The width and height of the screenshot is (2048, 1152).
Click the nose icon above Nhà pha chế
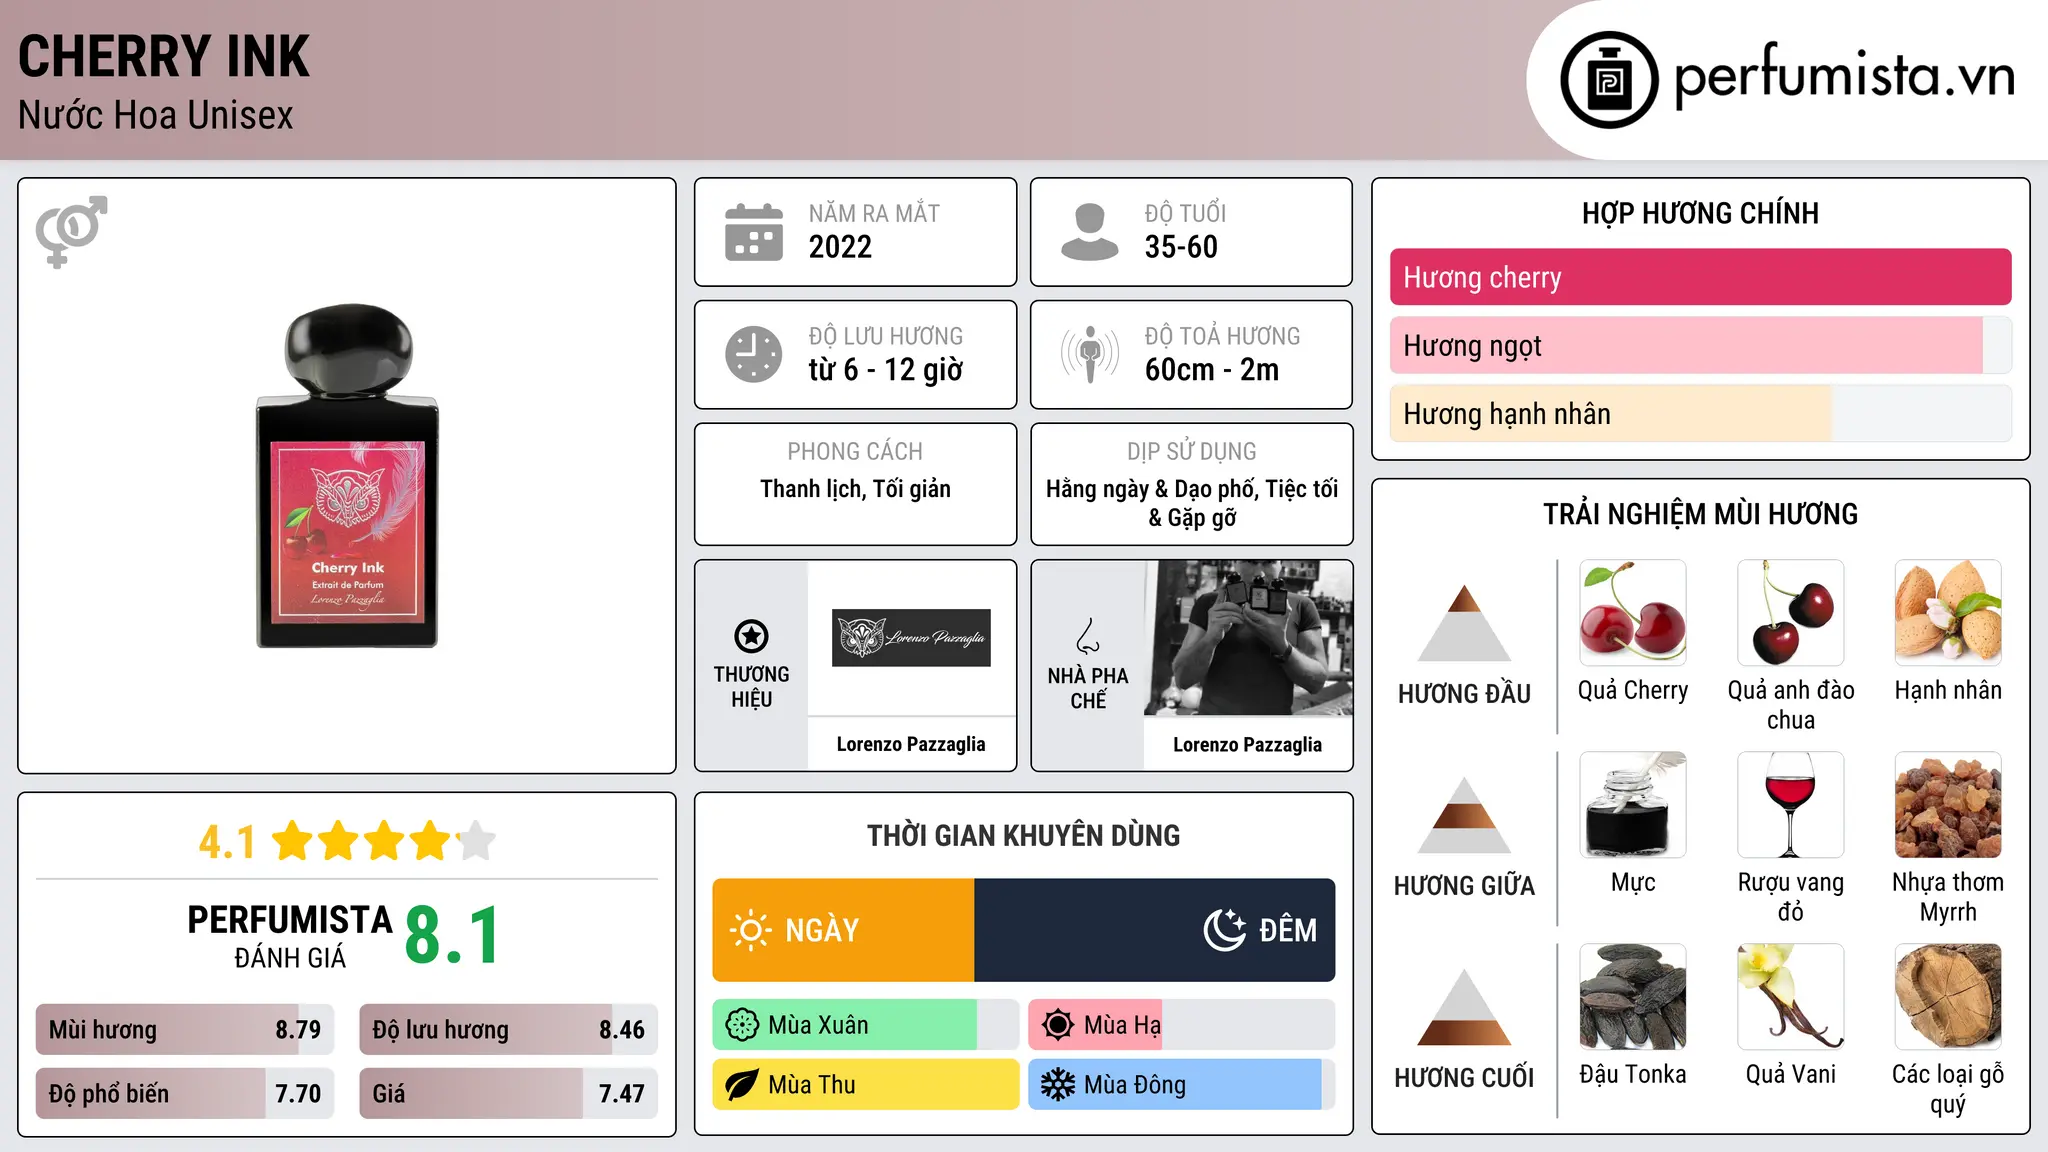tap(1088, 636)
